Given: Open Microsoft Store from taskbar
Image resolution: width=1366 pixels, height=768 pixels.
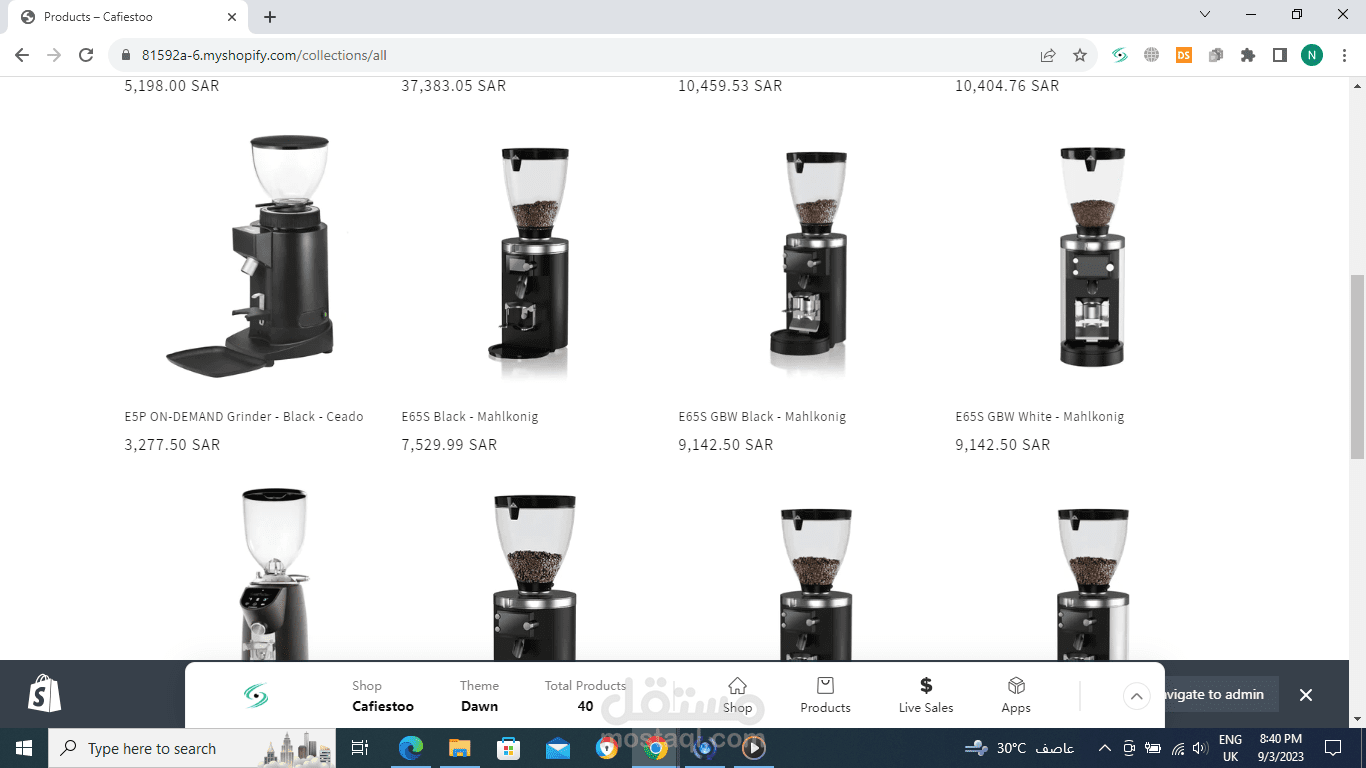Looking at the screenshot, I should pyautogui.click(x=509, y=748).
